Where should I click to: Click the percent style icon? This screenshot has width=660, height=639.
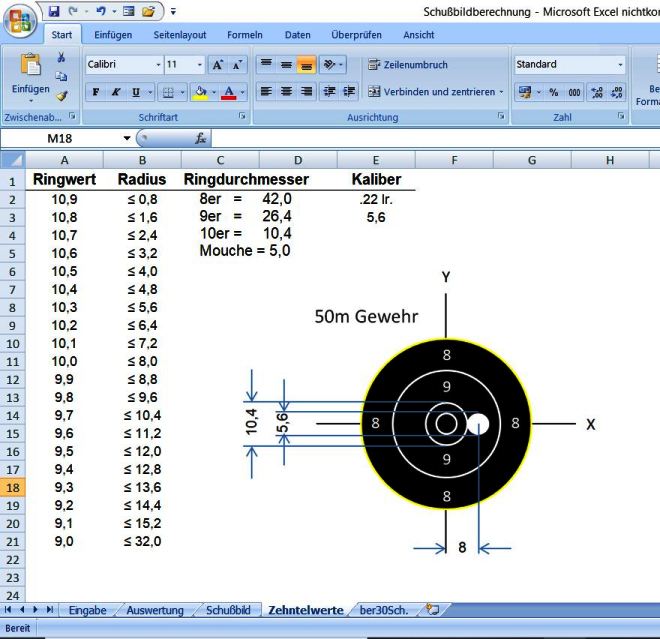(x=553, y=92)
